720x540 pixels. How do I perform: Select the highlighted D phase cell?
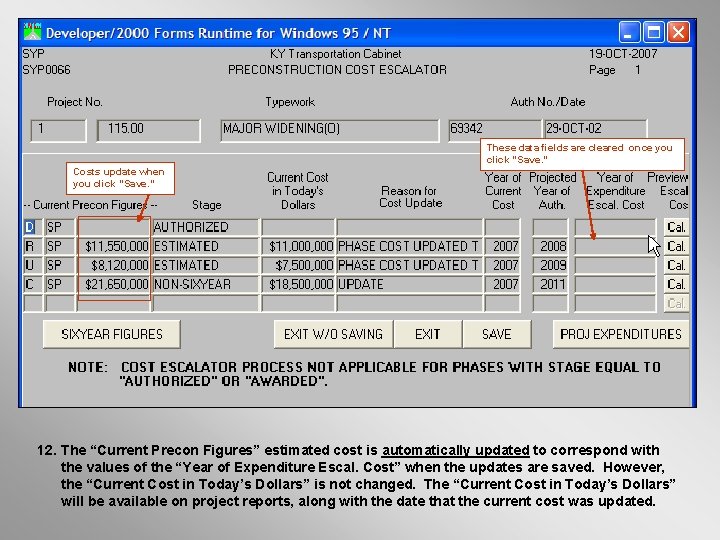pyautogui.click(x=33, y=227)
